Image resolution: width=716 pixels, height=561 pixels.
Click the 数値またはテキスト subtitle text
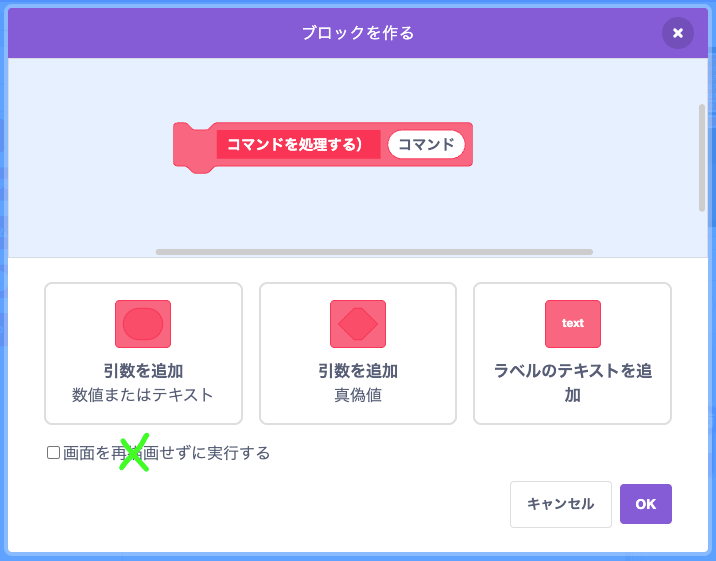[x=143, y=395]
